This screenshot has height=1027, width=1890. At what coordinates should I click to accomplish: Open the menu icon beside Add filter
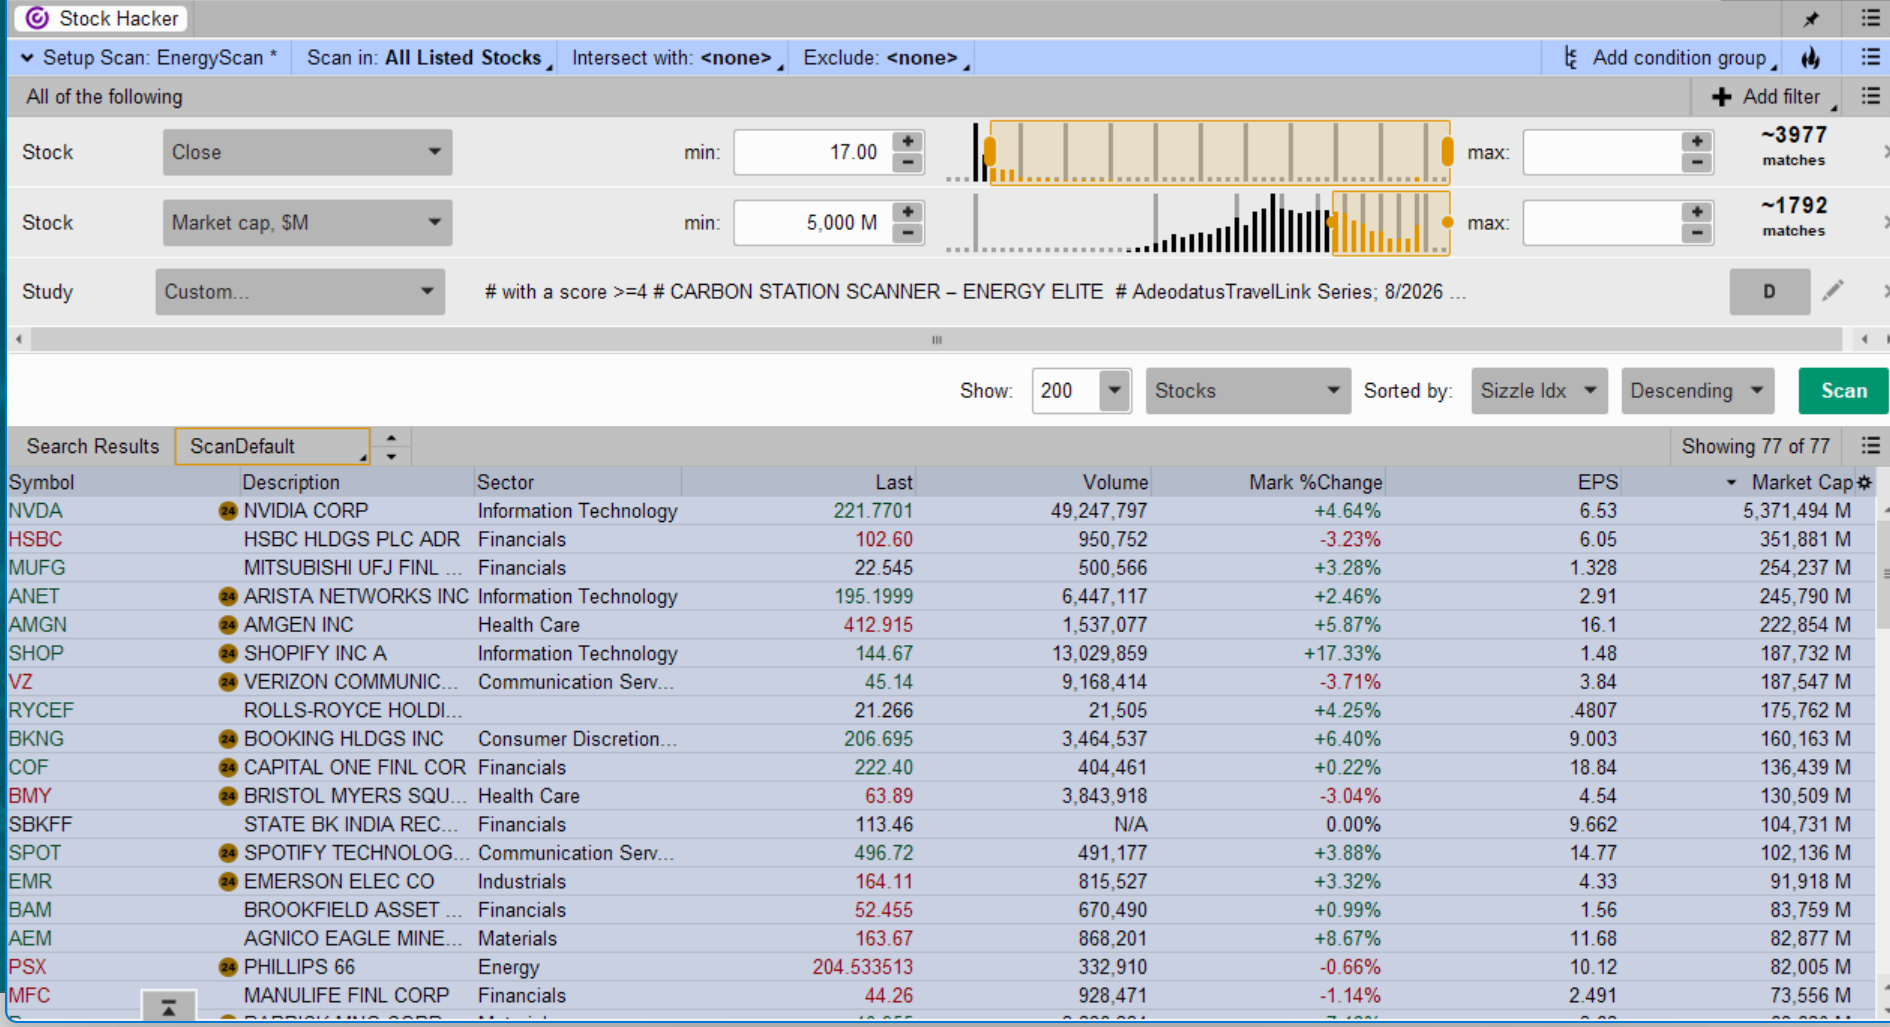1870,96
